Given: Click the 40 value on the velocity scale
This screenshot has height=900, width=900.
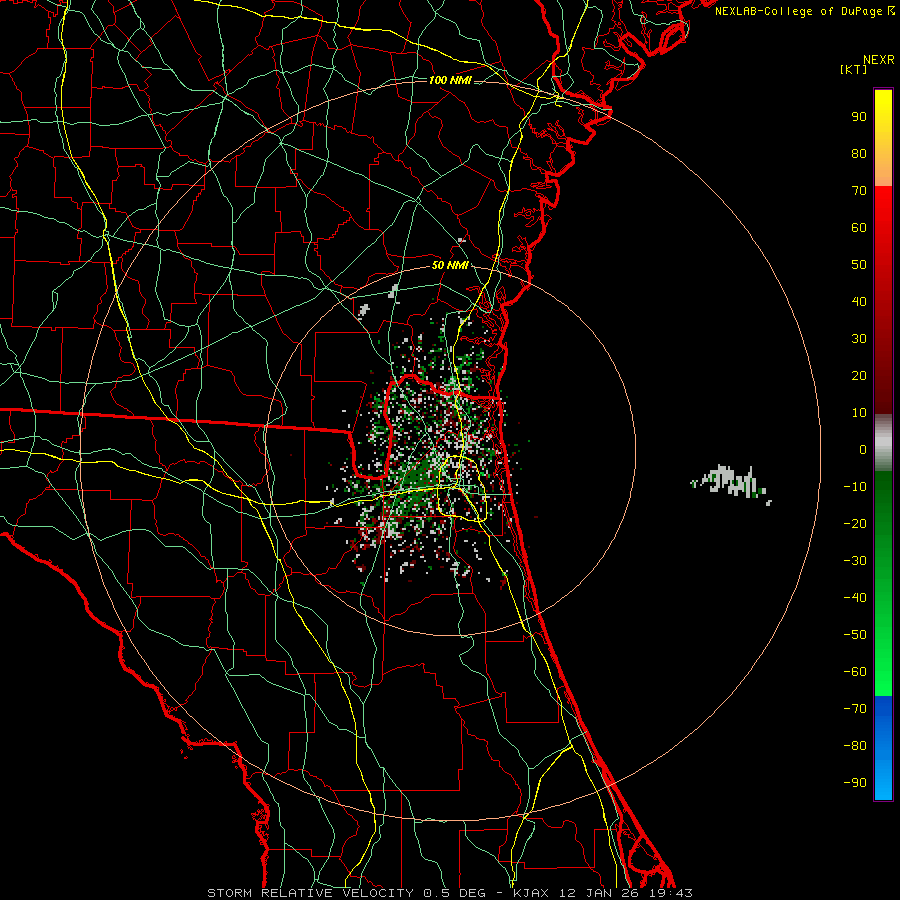Looking at the screenshot, I should (x=859, y=302).
